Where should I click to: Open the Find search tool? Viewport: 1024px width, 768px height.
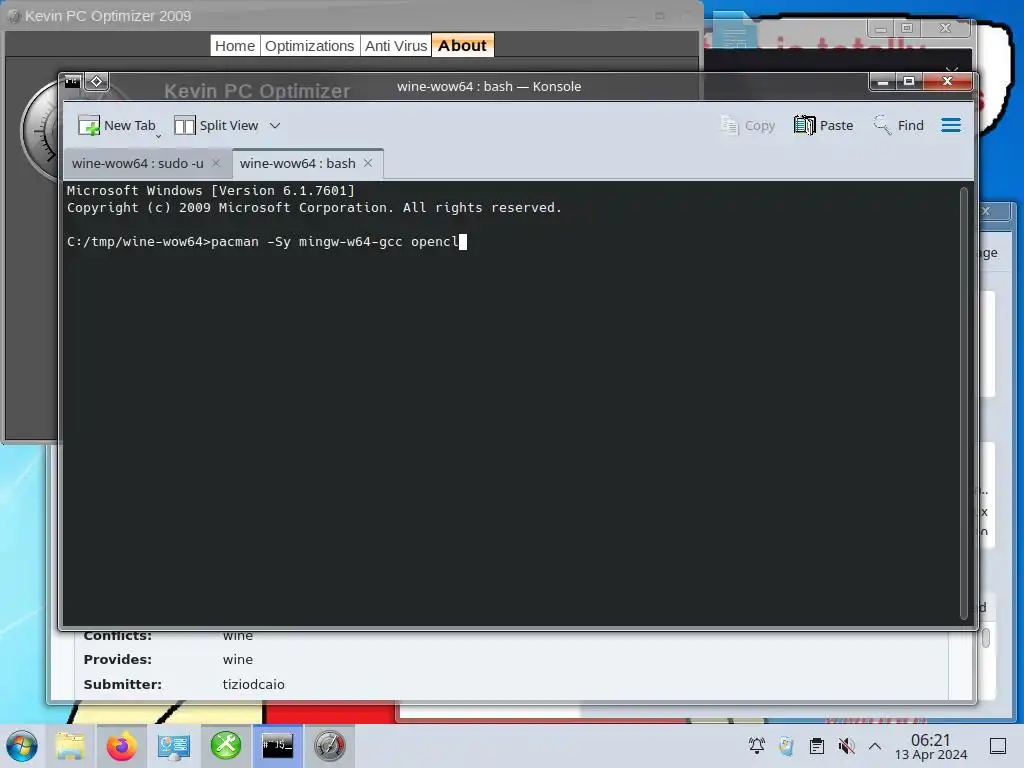click(x=899, y=125)
